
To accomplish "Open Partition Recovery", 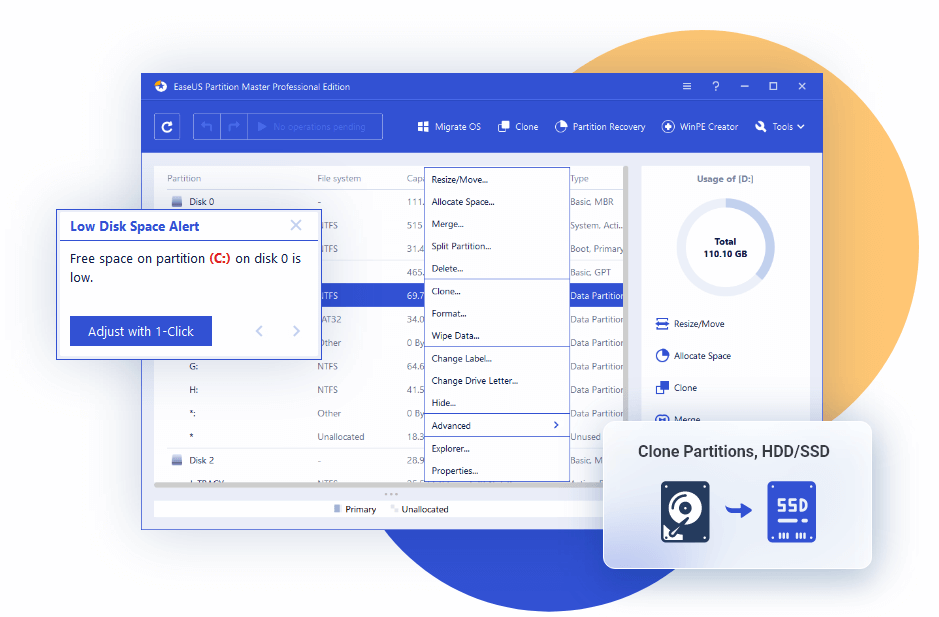I will [600, 127].
